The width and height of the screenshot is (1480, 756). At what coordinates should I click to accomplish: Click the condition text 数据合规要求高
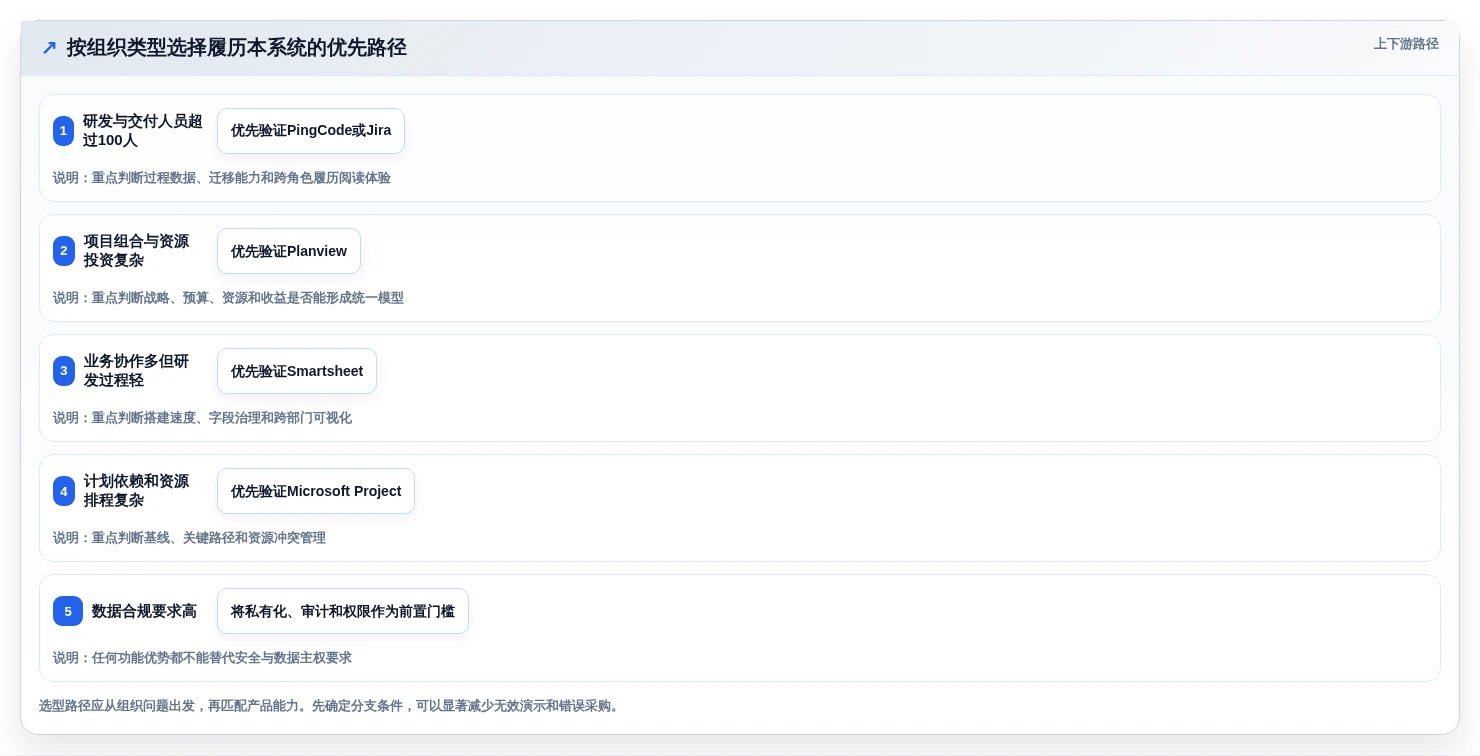click(x=144, y=611)
